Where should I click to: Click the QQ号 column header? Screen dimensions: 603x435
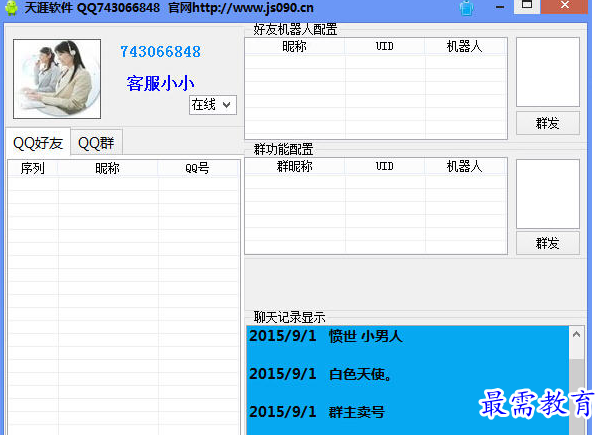(x=198, y=168)
